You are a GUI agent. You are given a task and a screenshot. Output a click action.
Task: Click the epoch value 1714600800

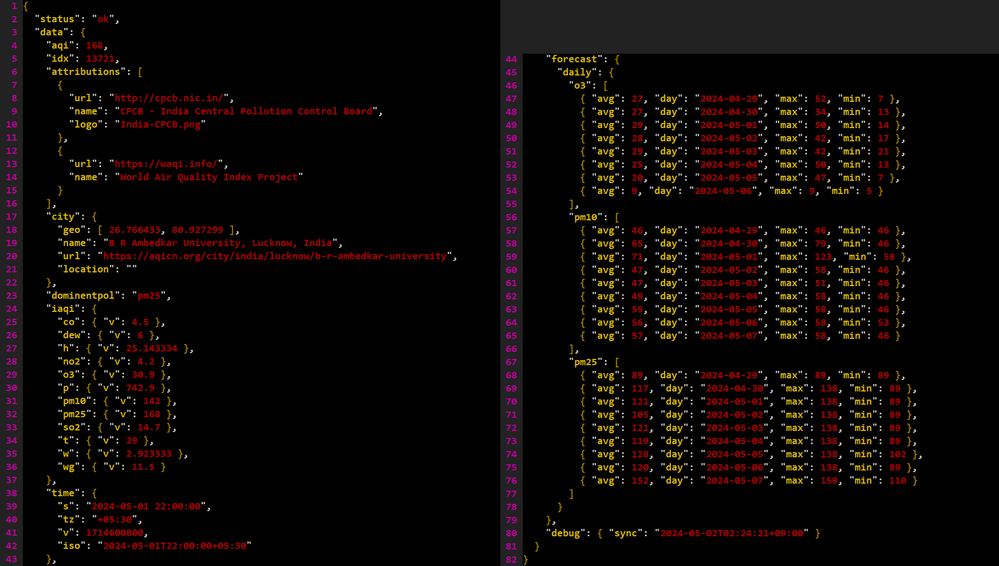tap(115, 533)
